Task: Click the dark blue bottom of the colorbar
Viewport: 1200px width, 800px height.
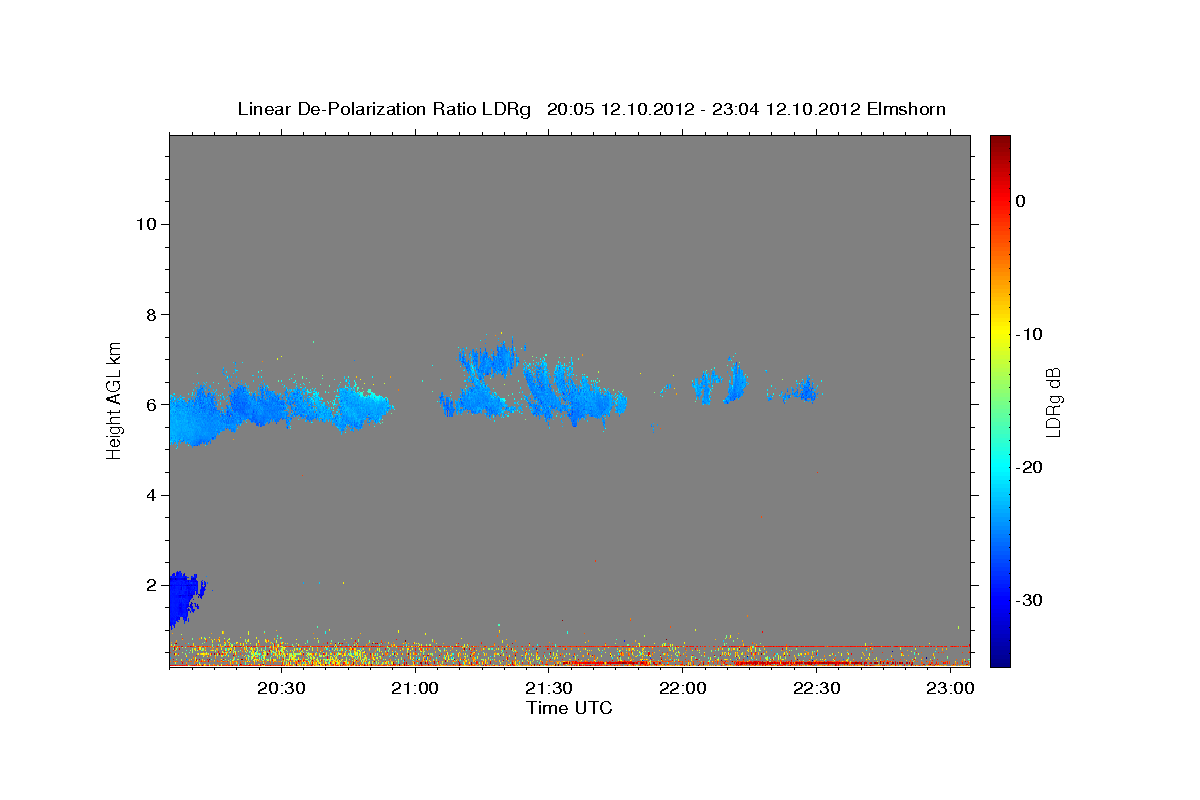Action: point(1000,657)
